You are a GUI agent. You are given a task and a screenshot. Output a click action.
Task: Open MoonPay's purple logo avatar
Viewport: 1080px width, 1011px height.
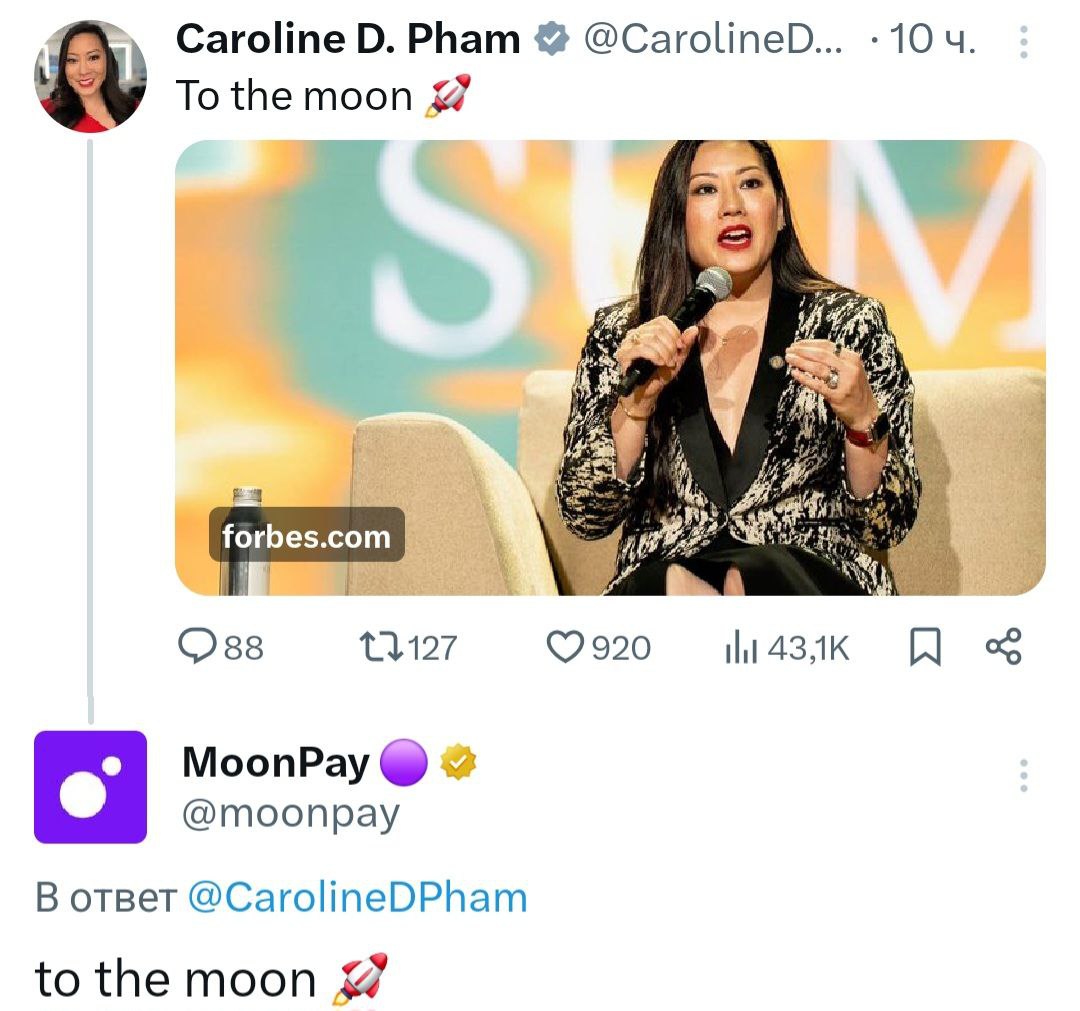click(91, 787)
